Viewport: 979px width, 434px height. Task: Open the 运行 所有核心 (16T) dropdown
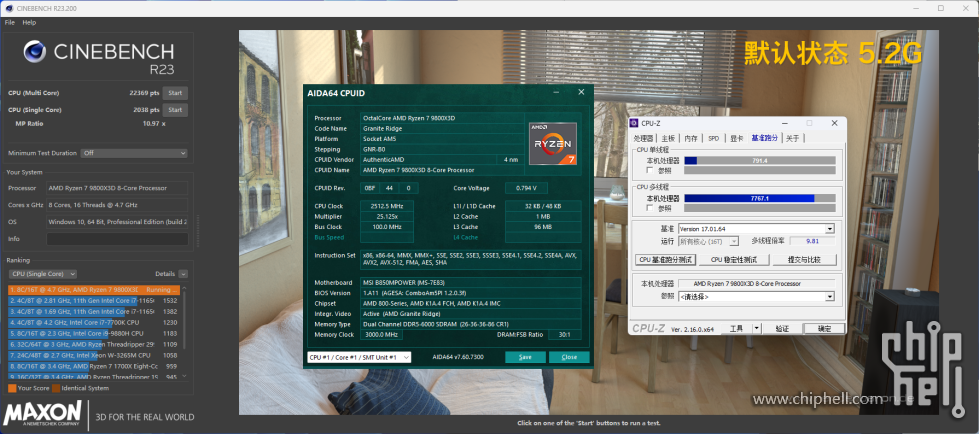coord(709,240)
